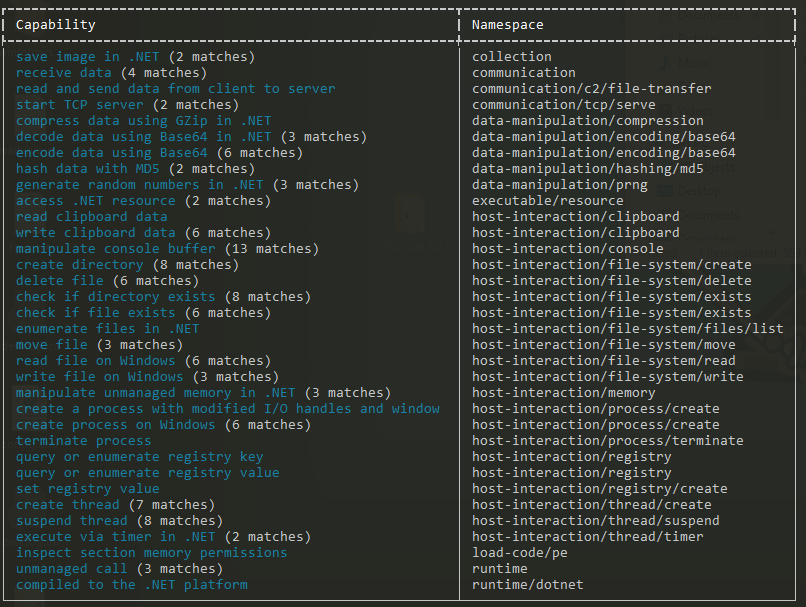Select the 'unmanaged call' capability
This screenshot has width=806, height=607.
click(71, 568)
